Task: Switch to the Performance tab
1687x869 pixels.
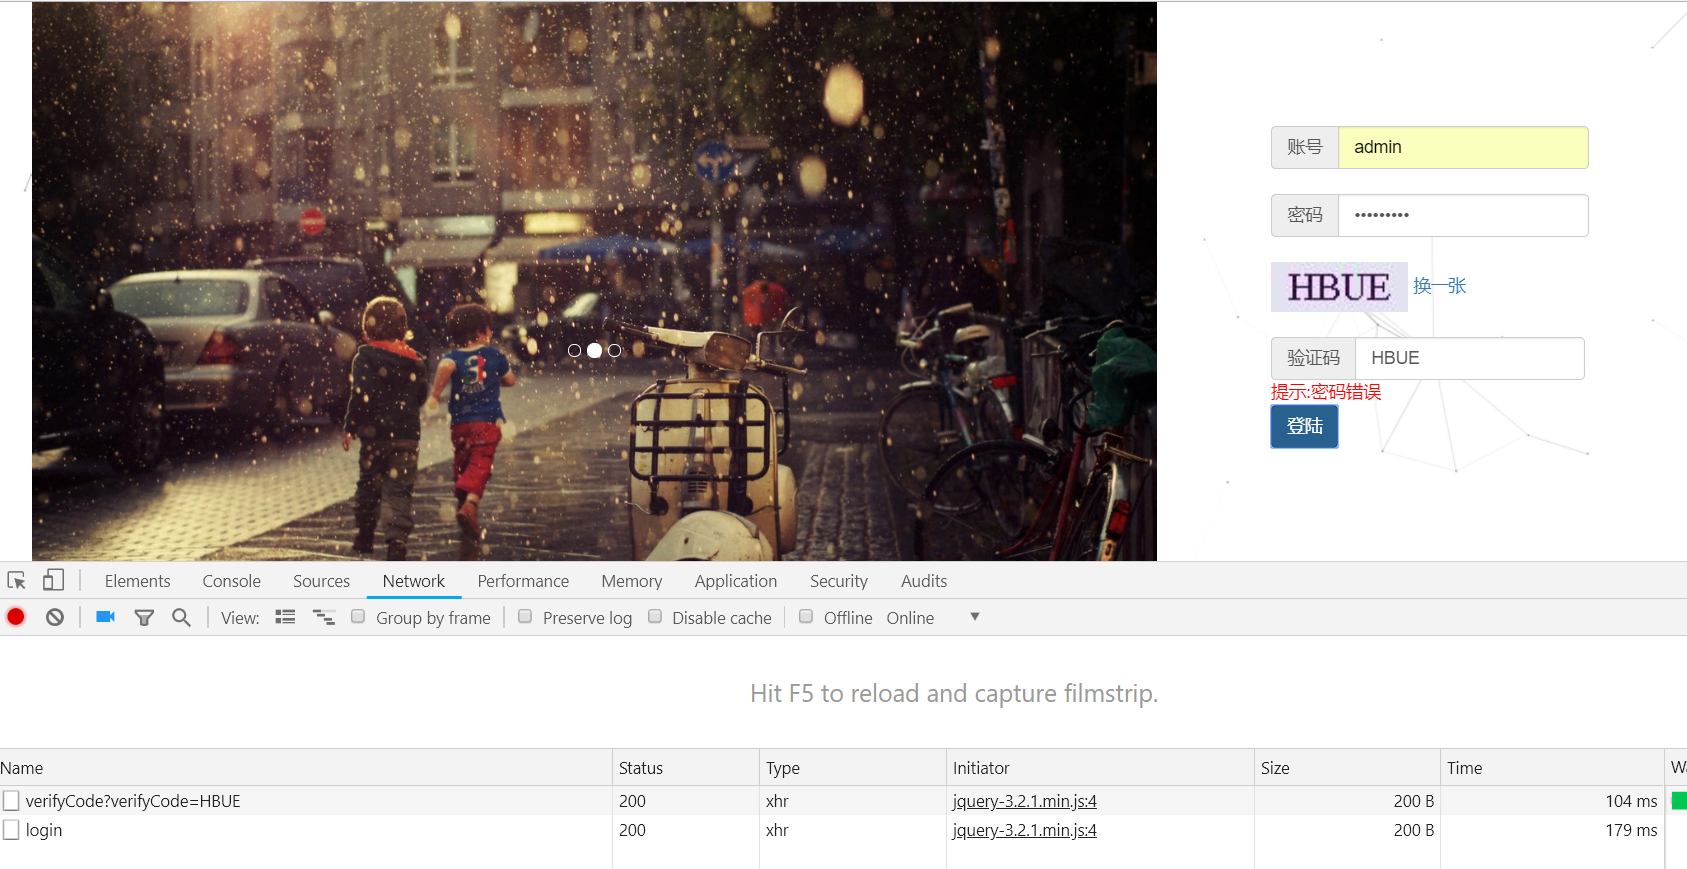Action: (x=523, y=581)
